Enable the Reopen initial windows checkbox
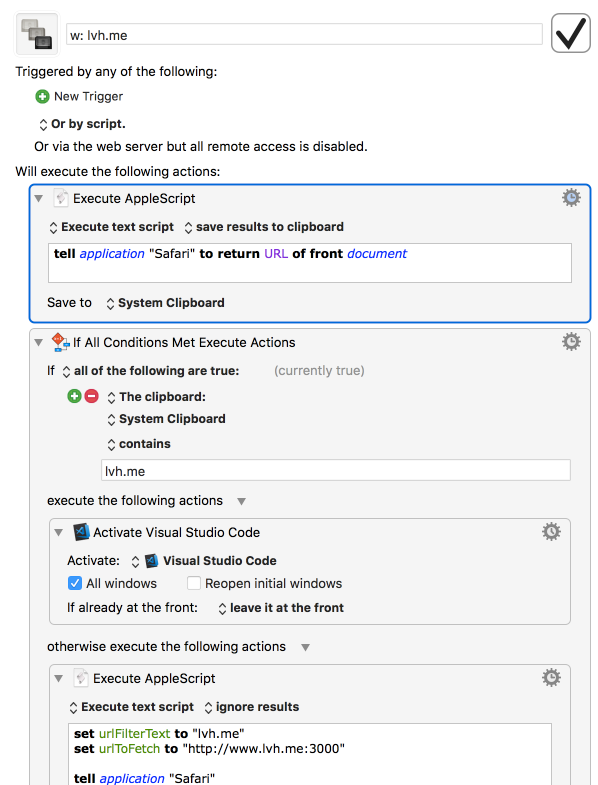Image resolution: width=598 pixels, height=785 pixels. pos(194,583)
